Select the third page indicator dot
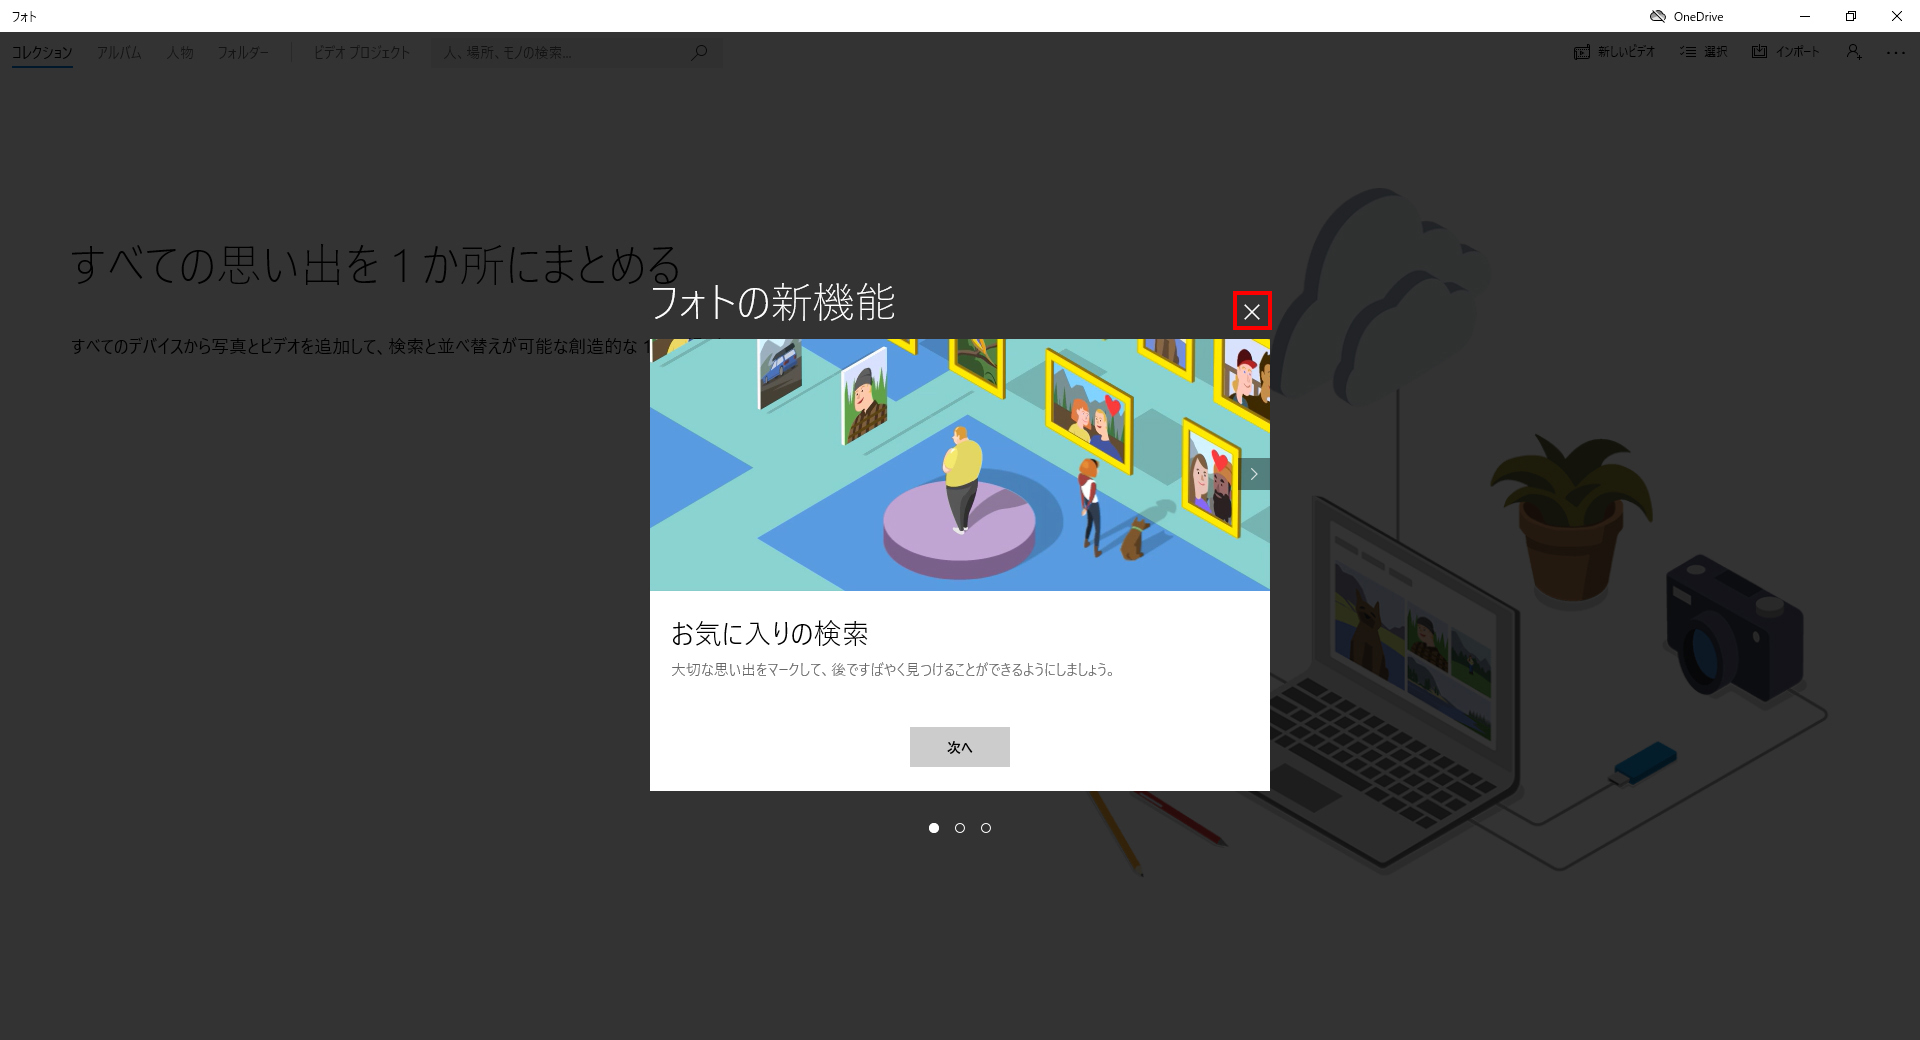This screenshot has width=1920, height=1040. click(986, 828)
